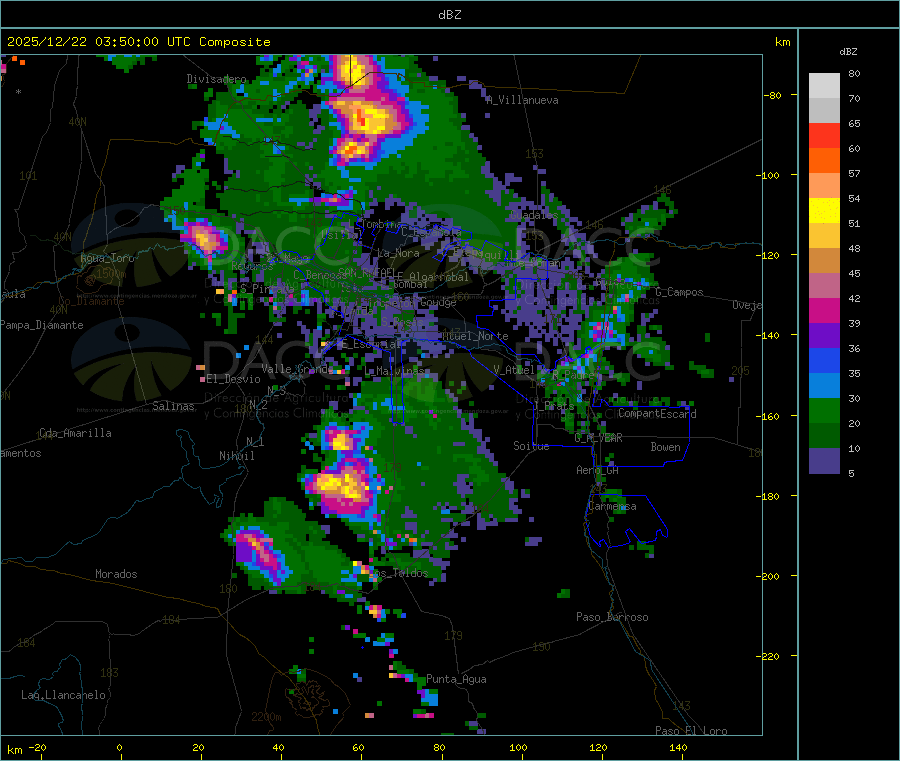Click the C_Campos location label
The image size is (900, 761).
(679, 292)
